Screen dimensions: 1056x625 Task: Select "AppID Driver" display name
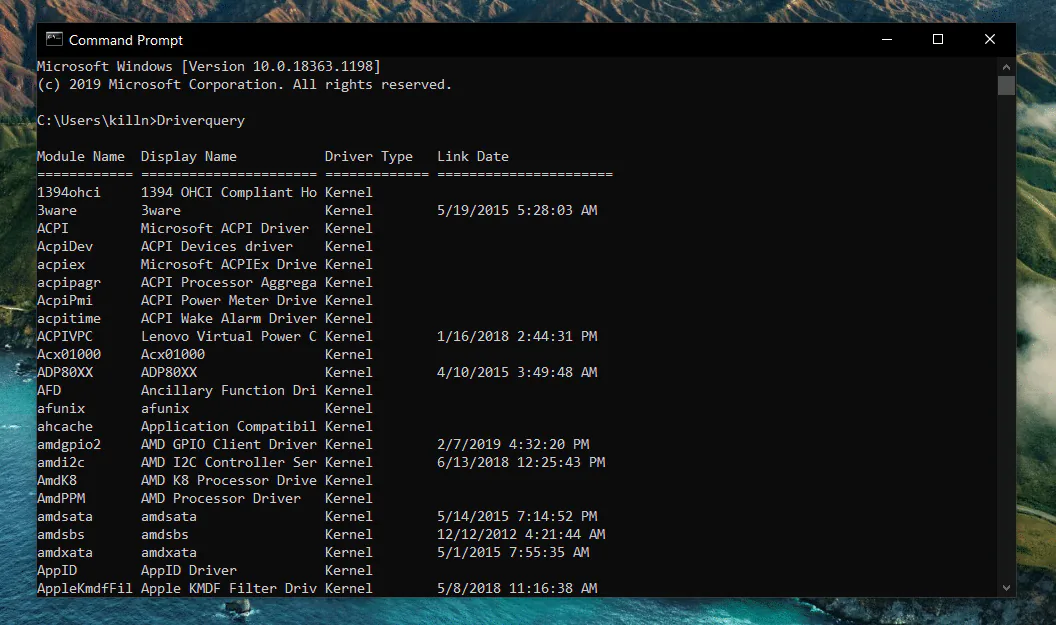189,570
